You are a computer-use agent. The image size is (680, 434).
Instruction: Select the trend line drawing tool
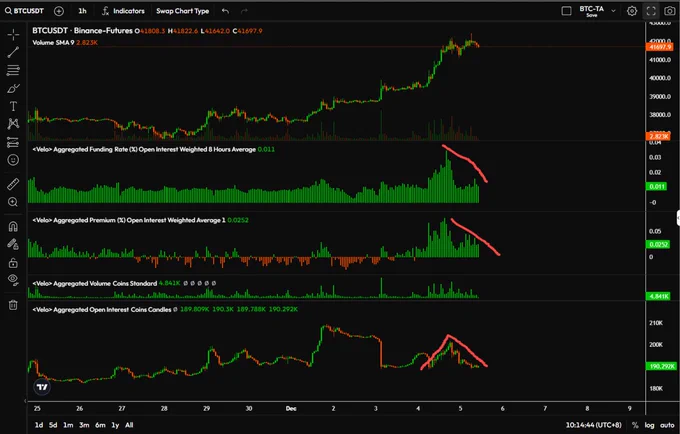tap(13, 52)
